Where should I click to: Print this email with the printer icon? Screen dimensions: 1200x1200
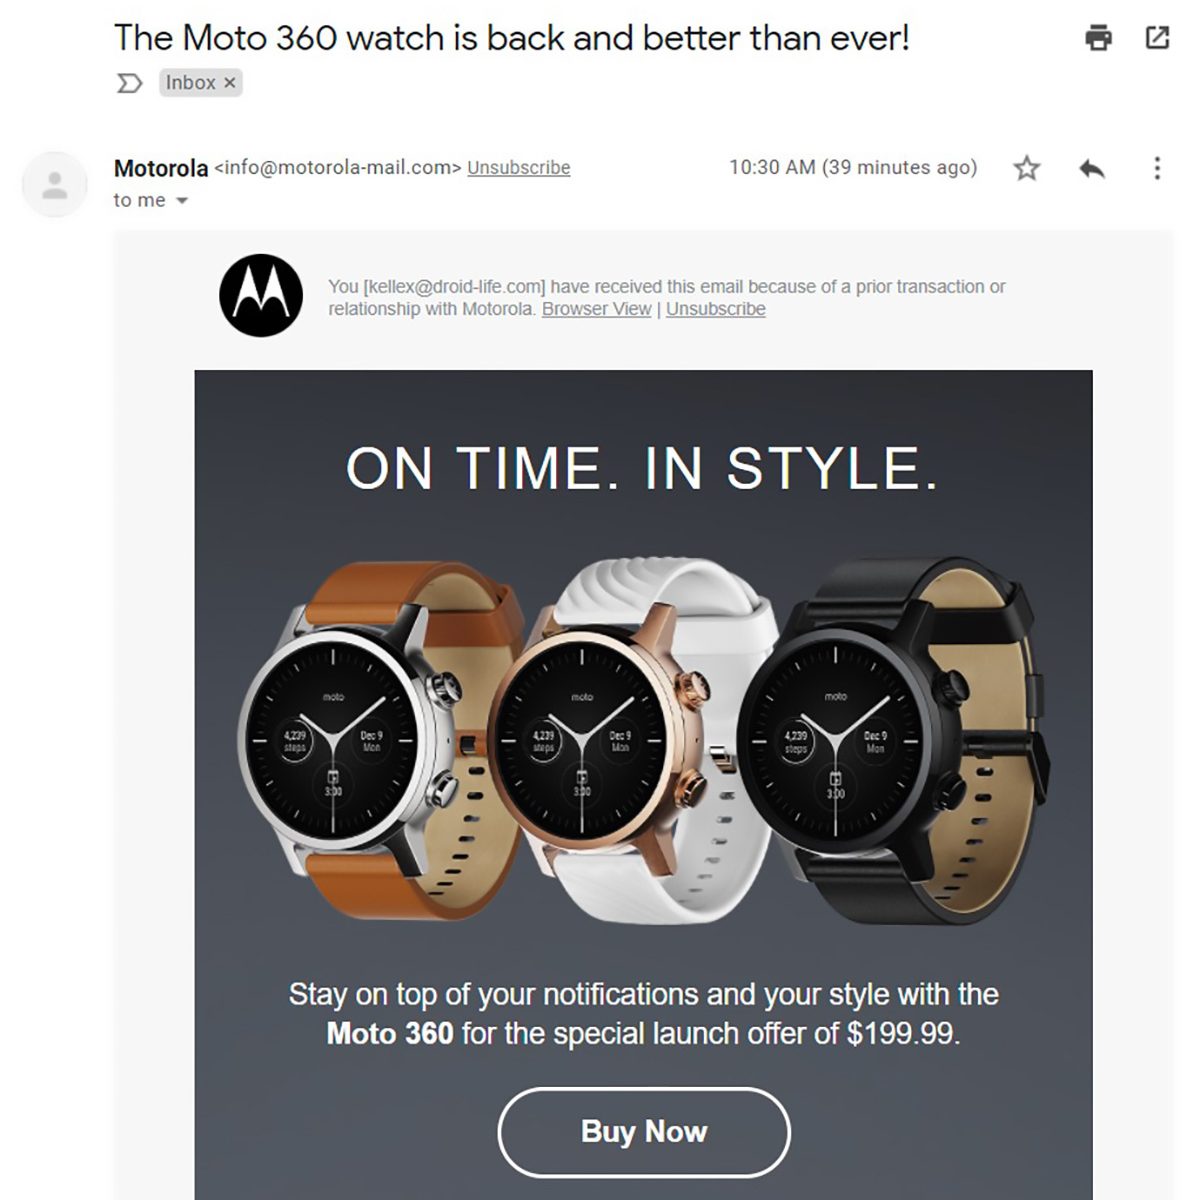(x=1098, y=38)
